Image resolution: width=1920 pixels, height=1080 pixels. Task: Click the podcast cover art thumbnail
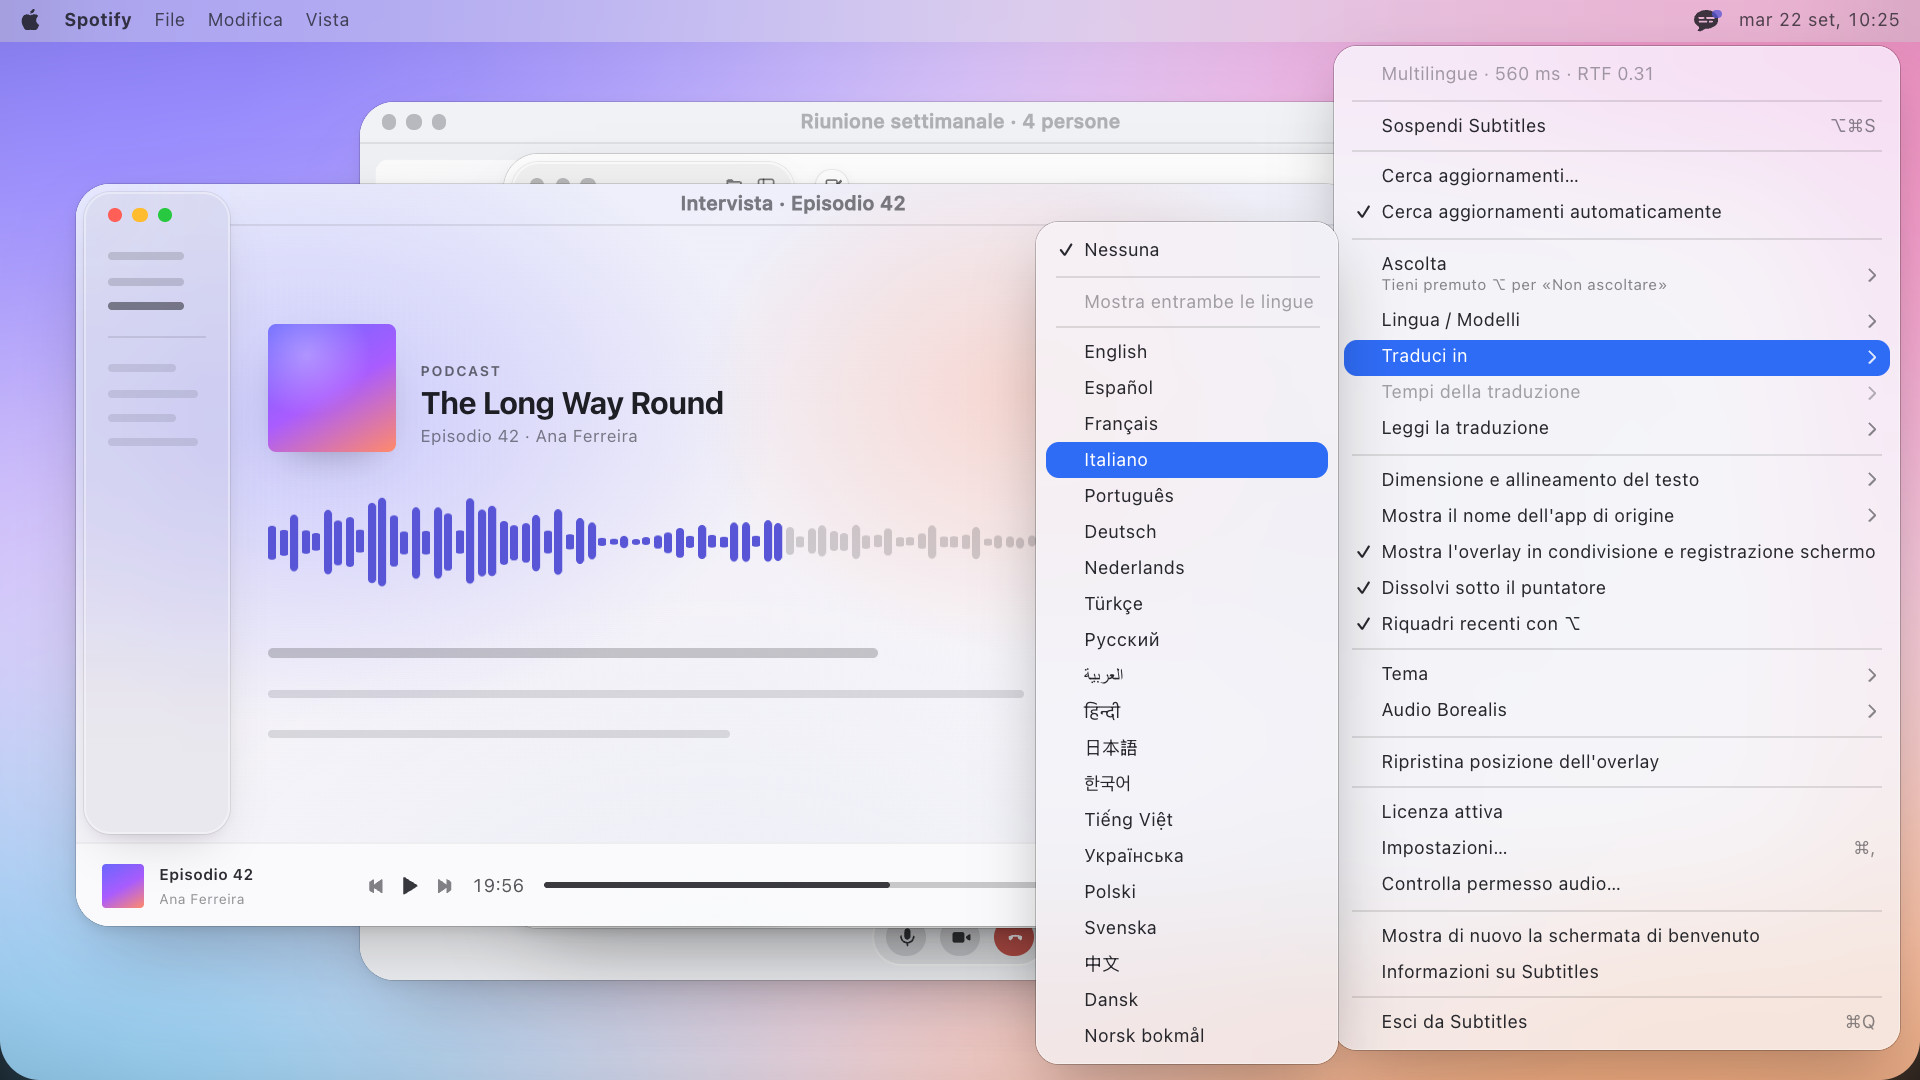pos(332,388)
